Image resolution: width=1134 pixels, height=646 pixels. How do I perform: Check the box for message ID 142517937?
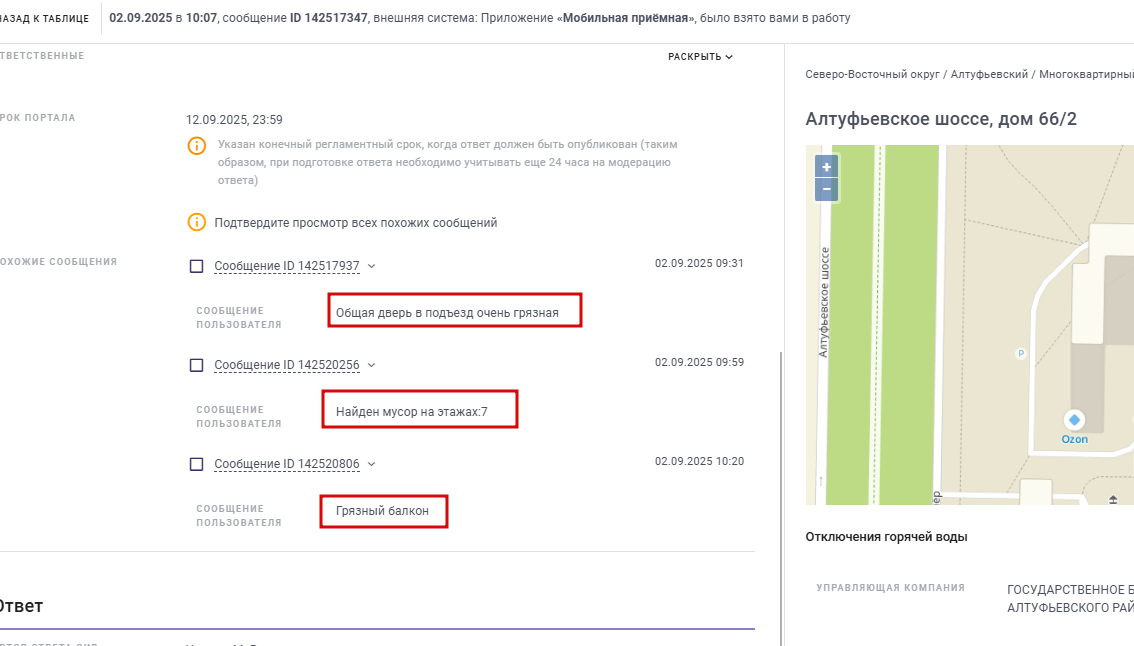click(196, 266)
